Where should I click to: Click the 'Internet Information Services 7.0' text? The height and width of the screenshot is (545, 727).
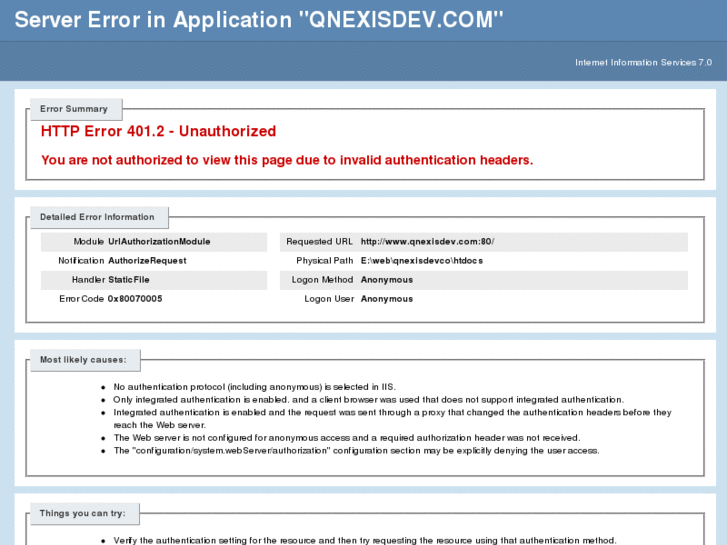tap(643, 63)
